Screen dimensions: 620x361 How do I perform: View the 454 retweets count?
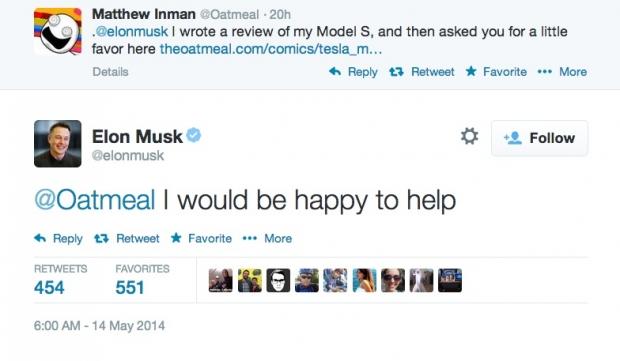(x=49, y=287)
